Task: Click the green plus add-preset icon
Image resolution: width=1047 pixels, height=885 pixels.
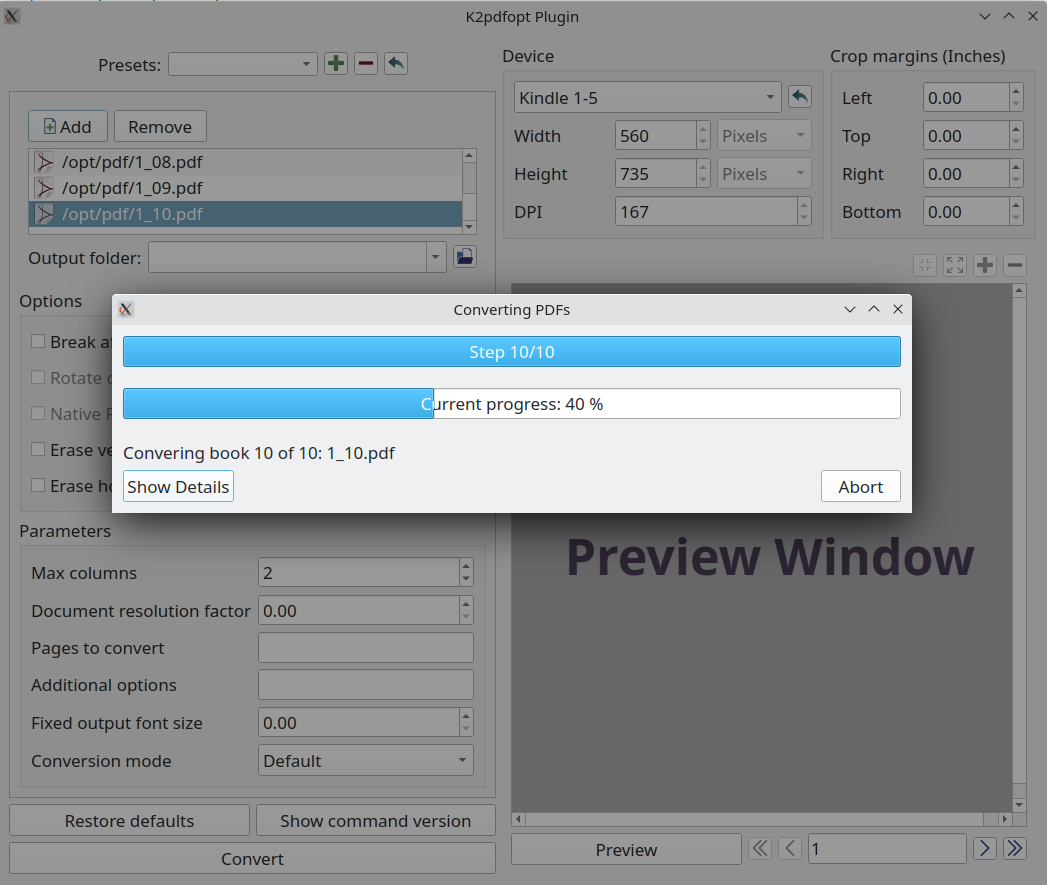Action: [x=336, y=63]
